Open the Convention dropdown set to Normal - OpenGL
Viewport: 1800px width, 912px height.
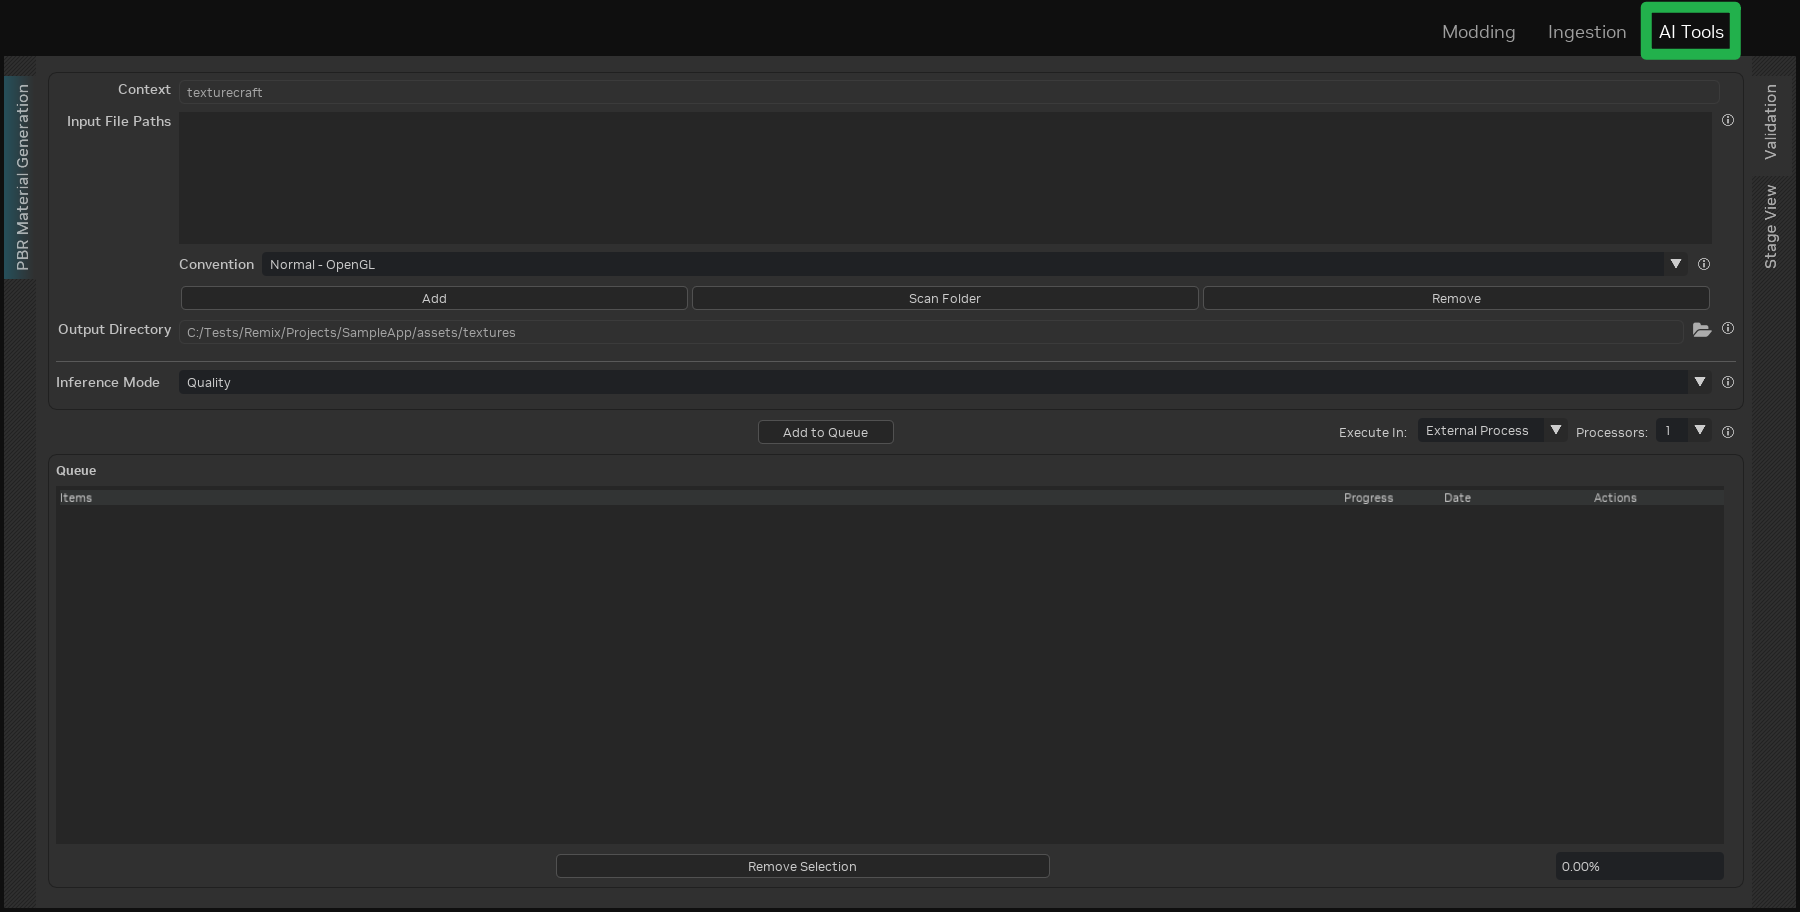[1675, 264]
